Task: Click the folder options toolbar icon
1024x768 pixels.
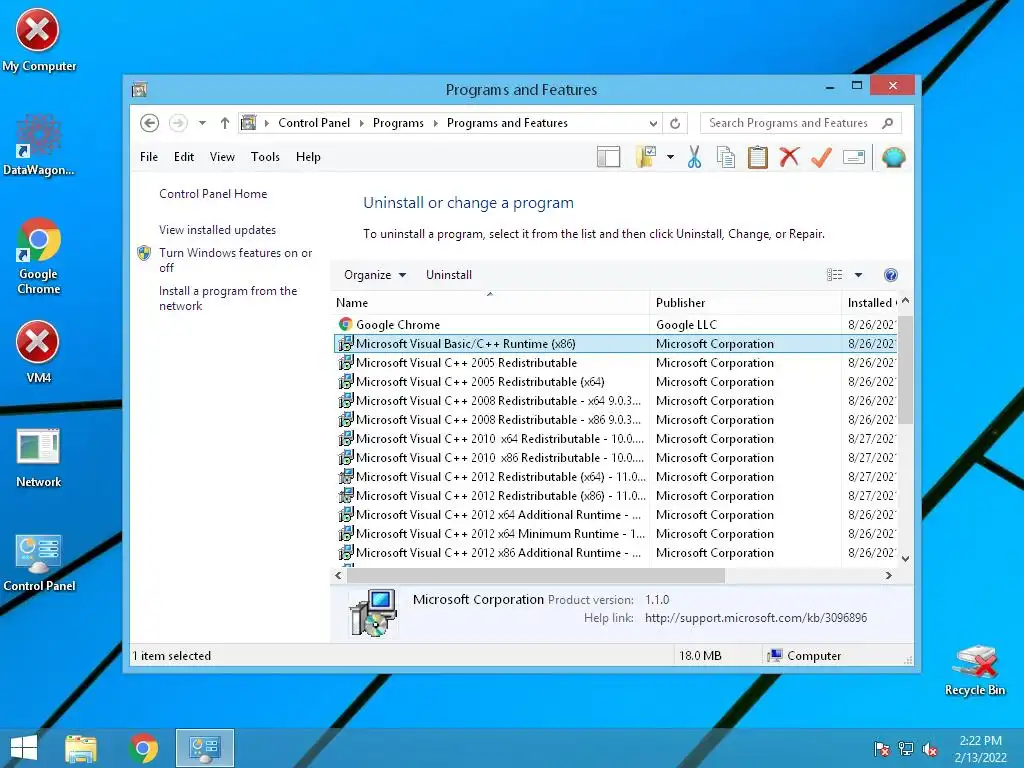Action: pyautogui.click(x=646, y=157)
